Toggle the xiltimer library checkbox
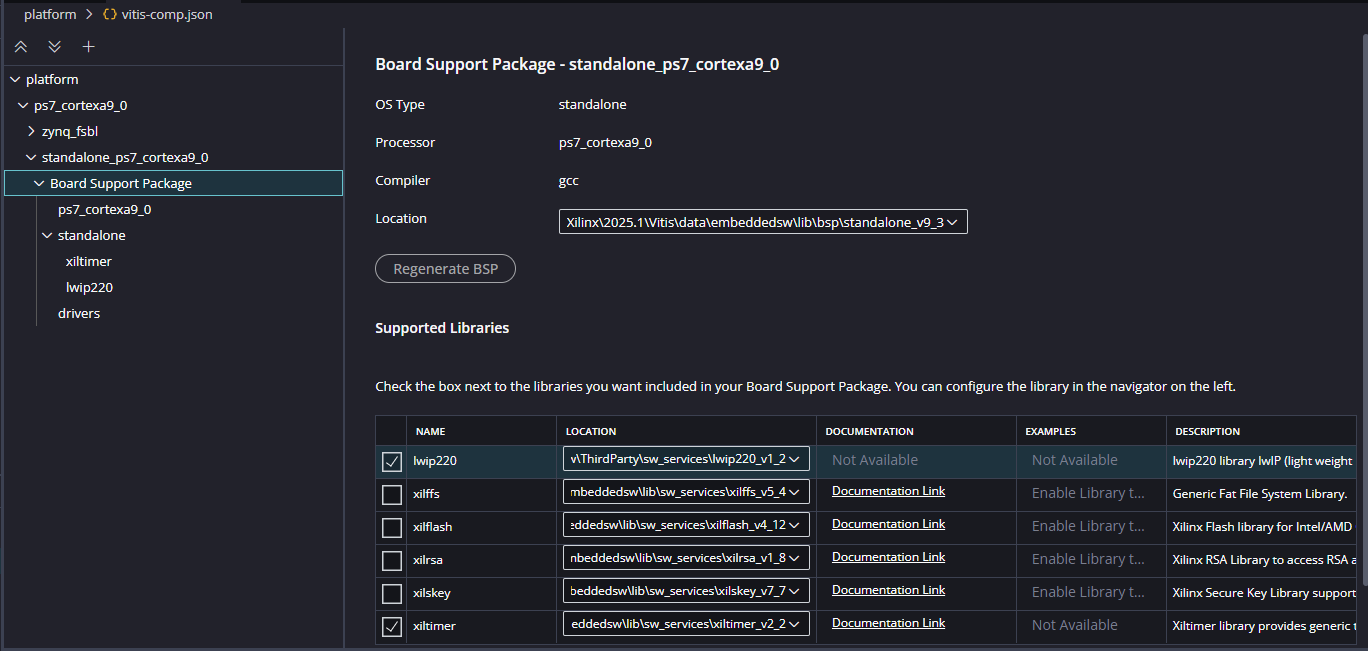This screenshot has width=1368, height=651. 392,627
